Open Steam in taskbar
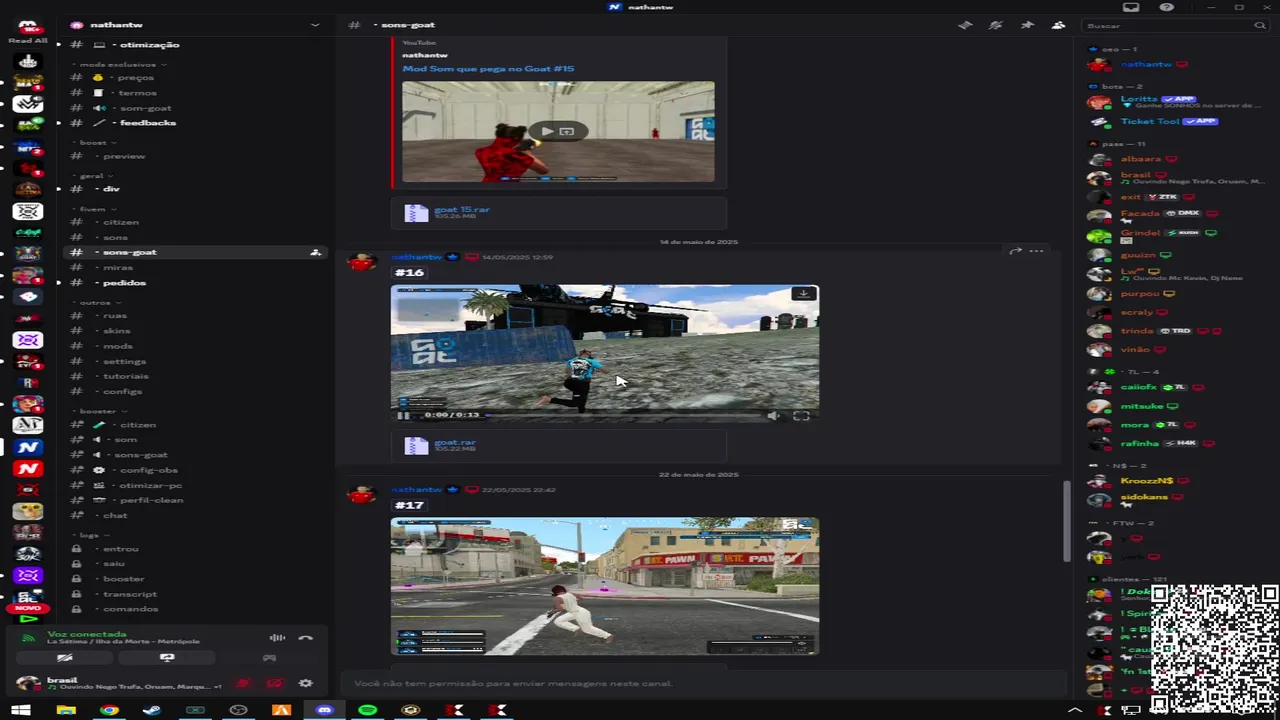This screenshot has width=1280, height=720. point(152,710)
